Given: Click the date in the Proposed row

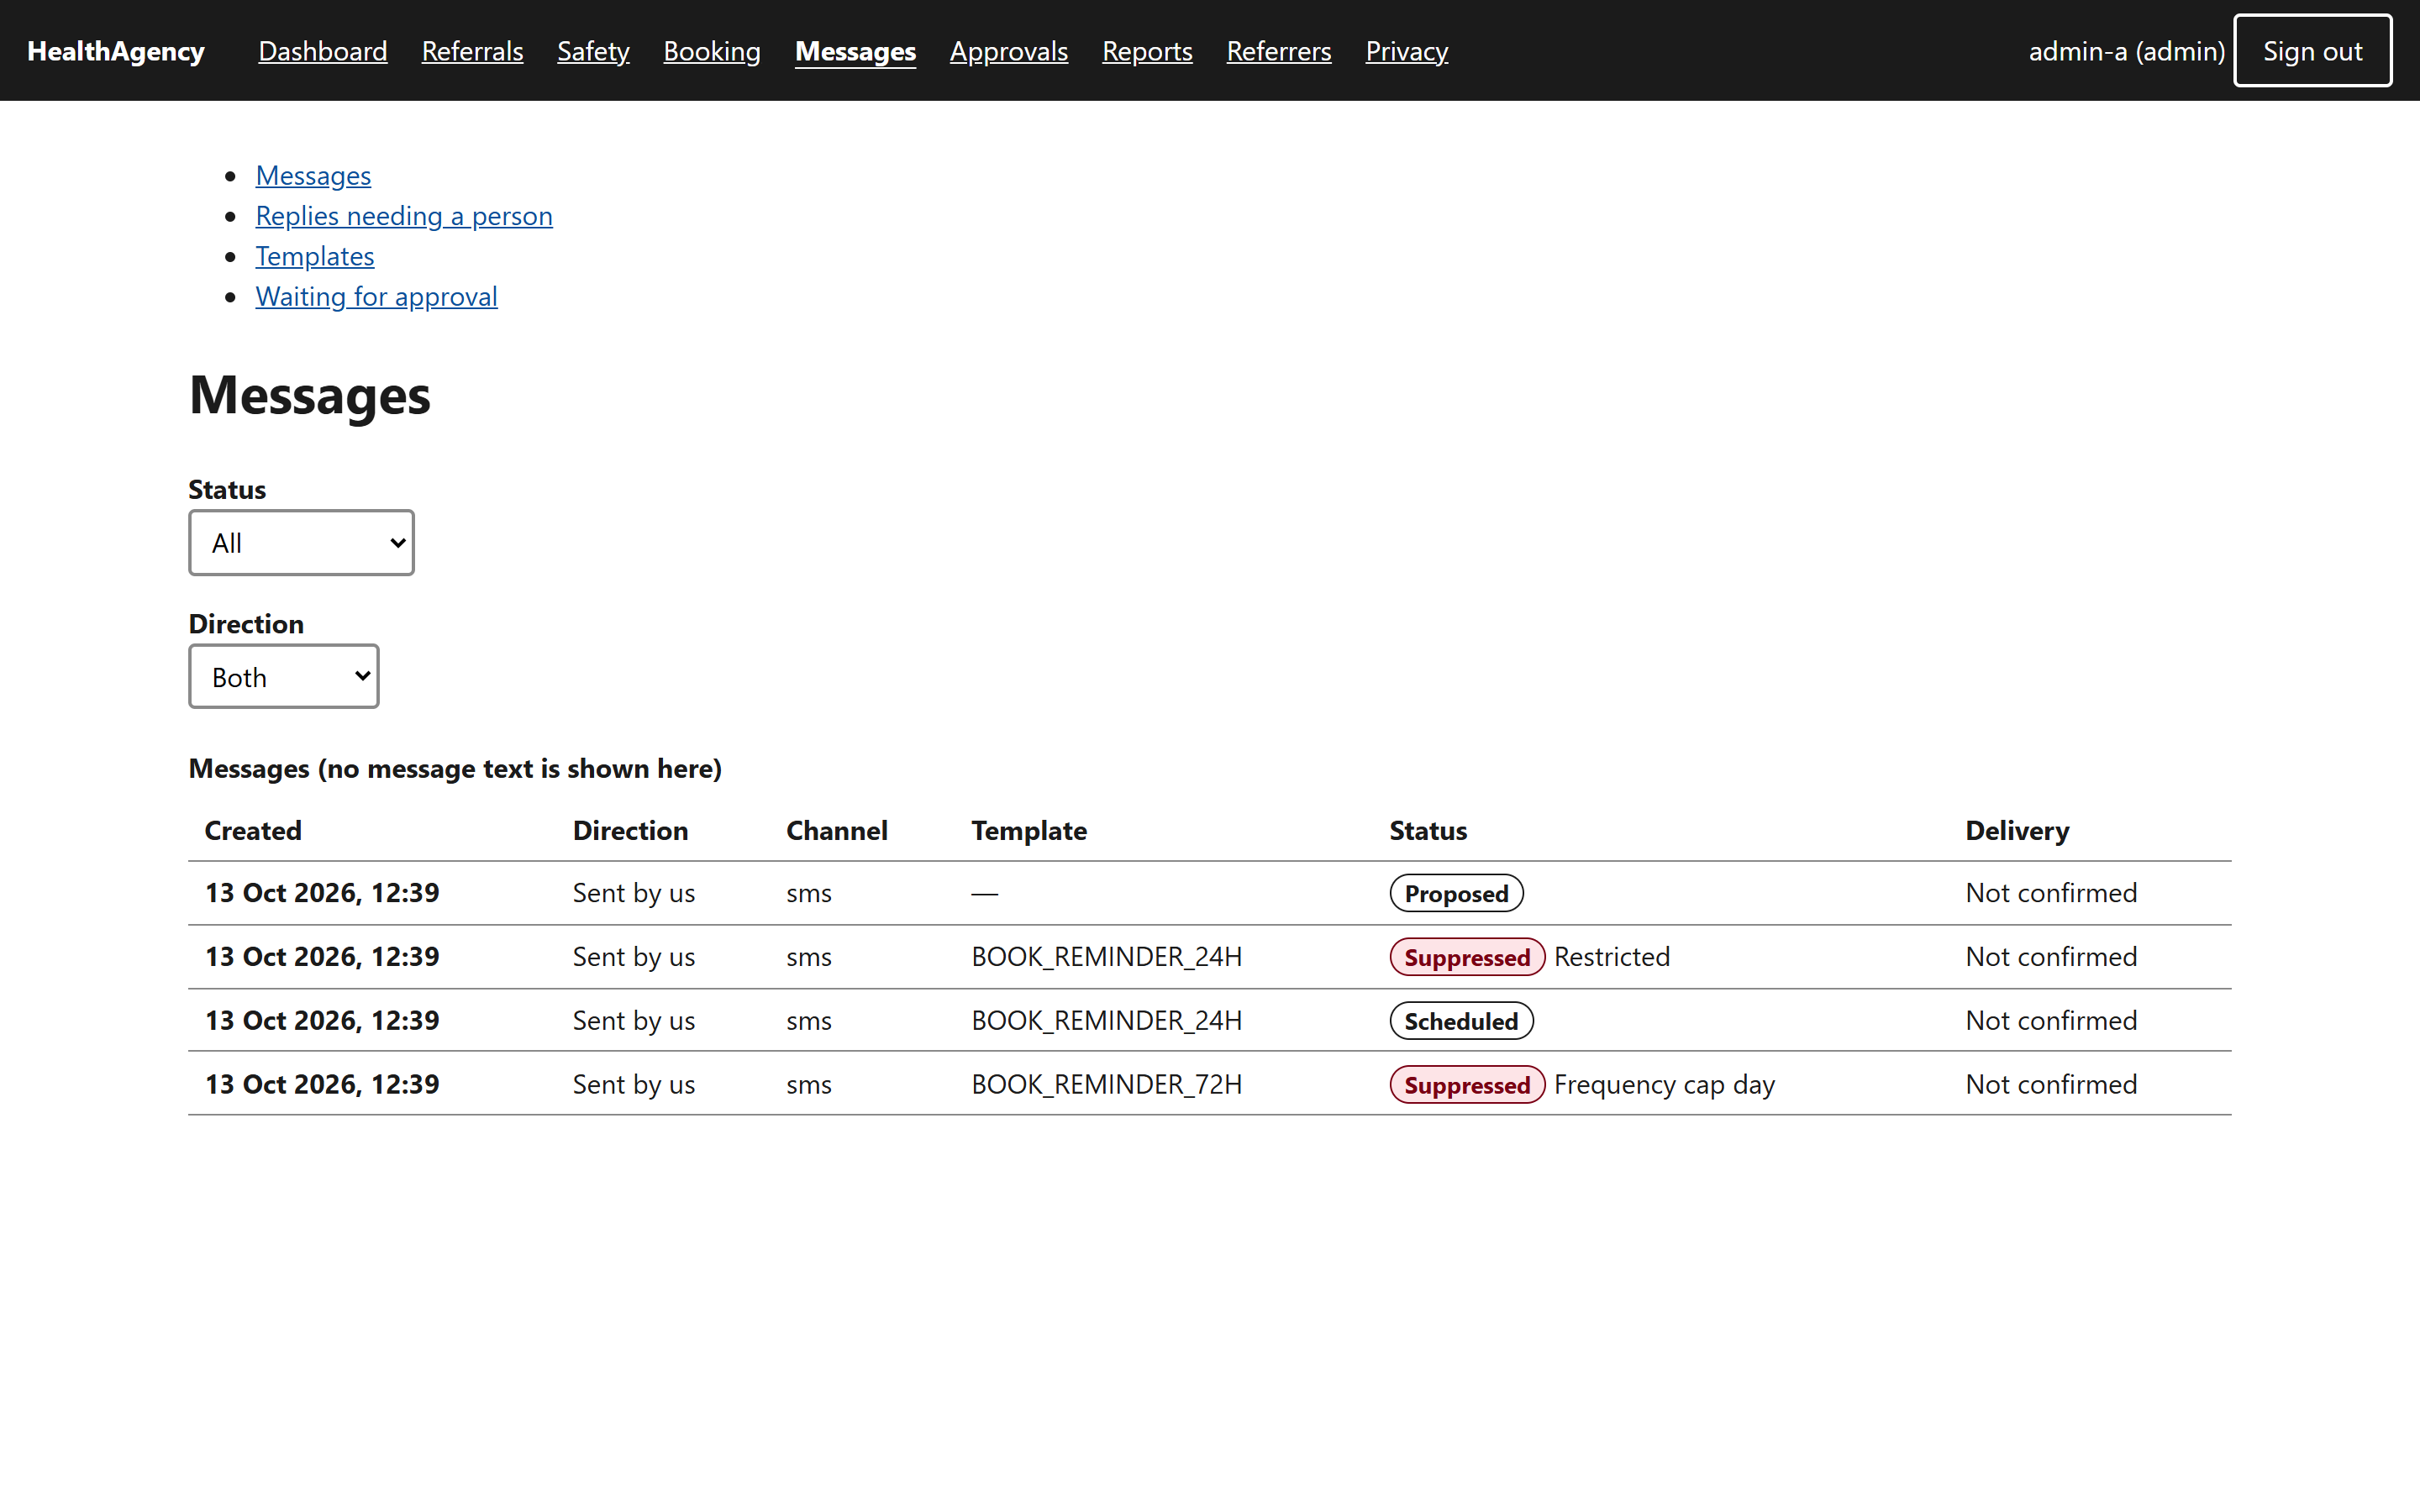Looking at the screenshot, I should click(x=322, y=892).
